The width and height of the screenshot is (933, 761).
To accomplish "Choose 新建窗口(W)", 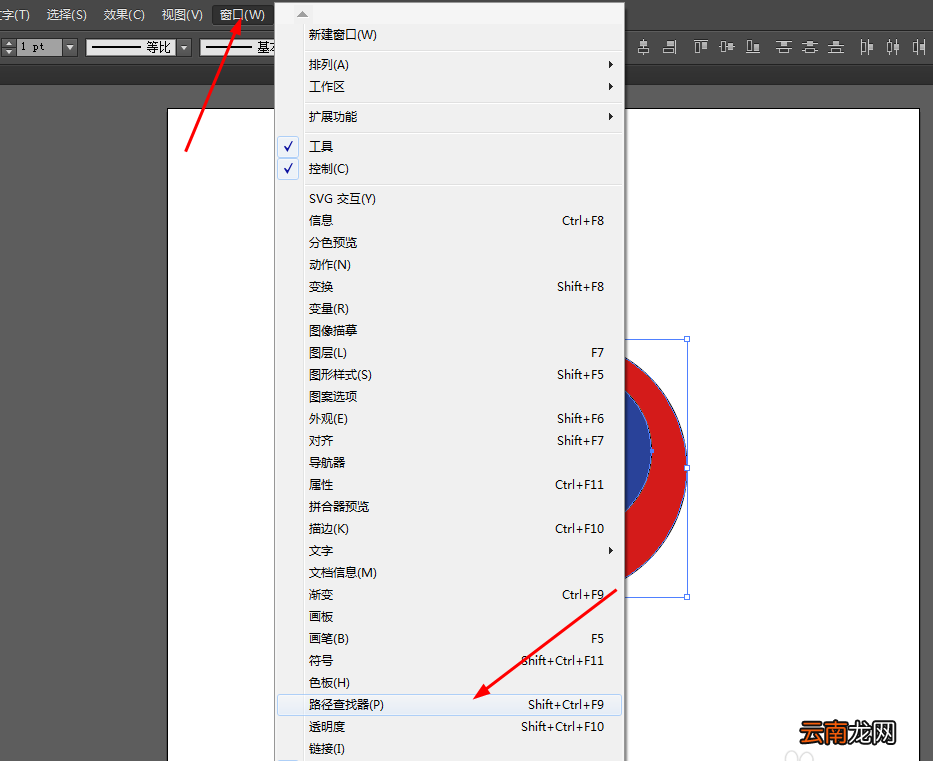I will 449,35.
